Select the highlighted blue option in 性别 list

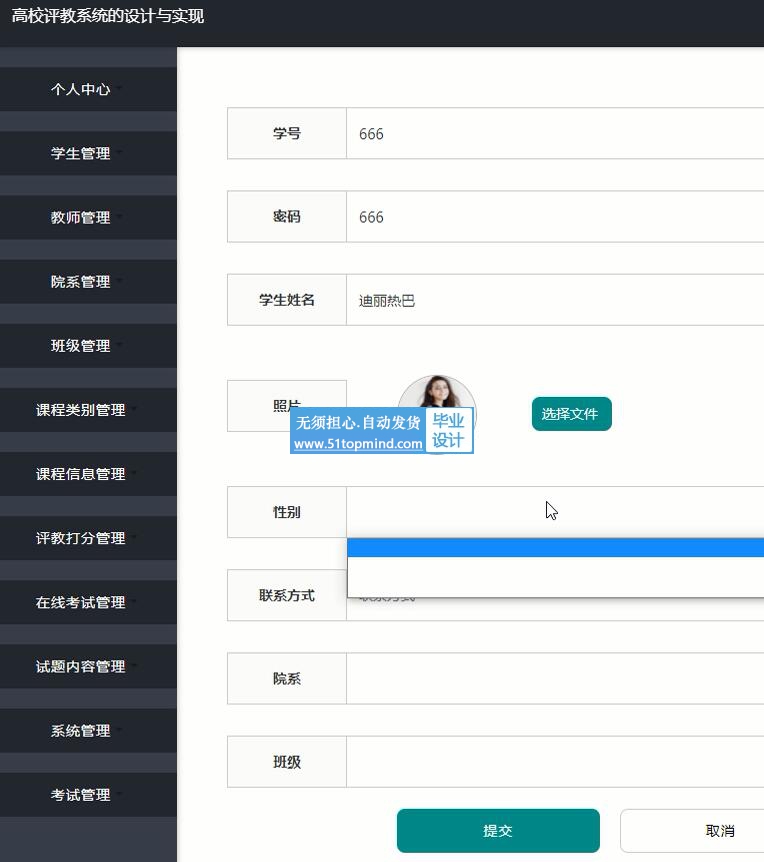pos(556,548)
